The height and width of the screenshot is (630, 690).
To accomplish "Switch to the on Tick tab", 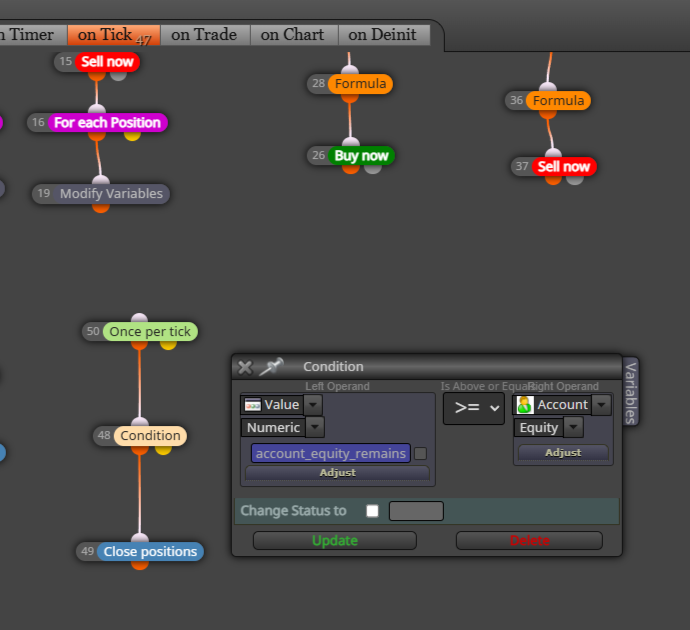I will coord(114,35).
